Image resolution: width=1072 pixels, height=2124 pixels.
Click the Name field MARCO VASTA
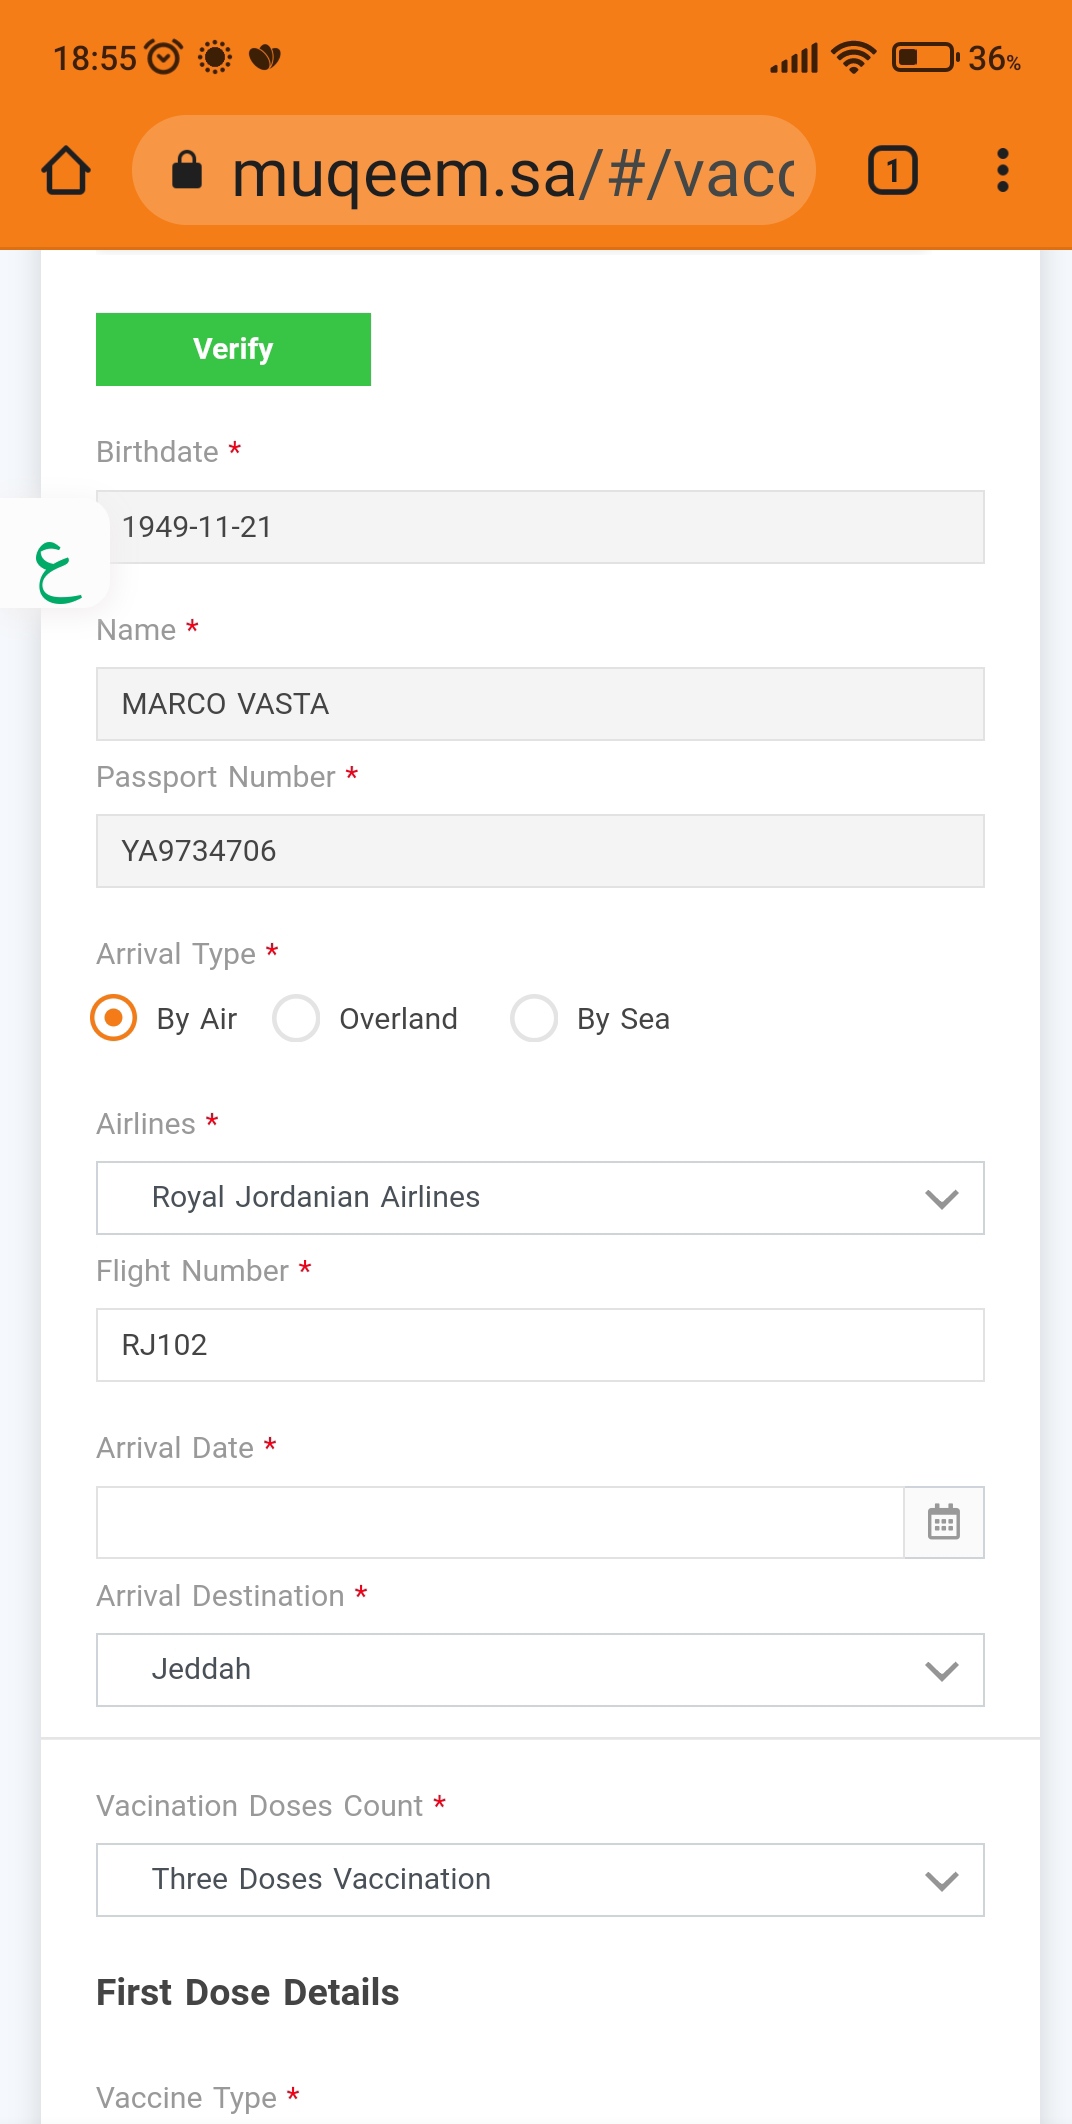click(540, 704)
